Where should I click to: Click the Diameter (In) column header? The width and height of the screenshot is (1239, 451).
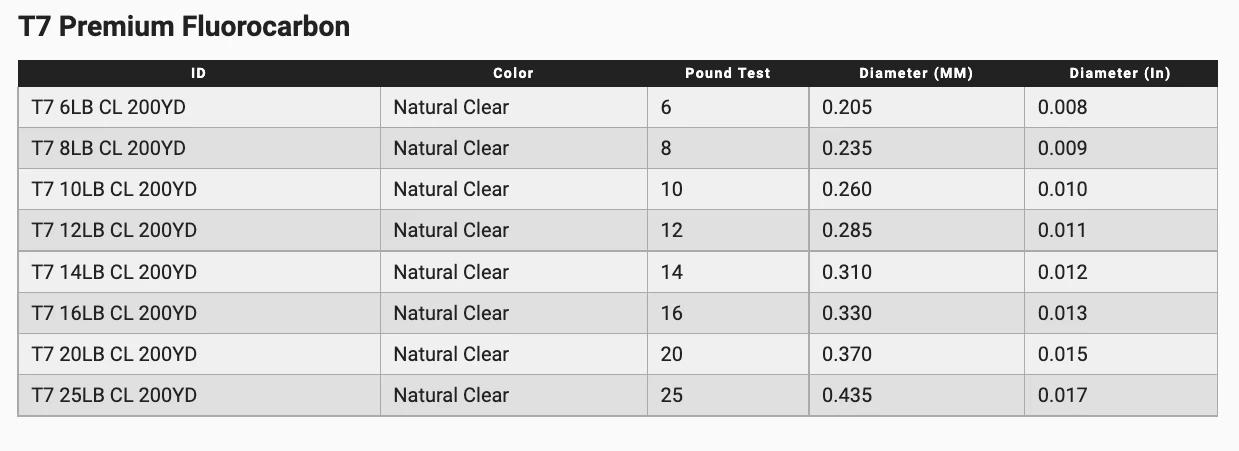coord(1119,73)
